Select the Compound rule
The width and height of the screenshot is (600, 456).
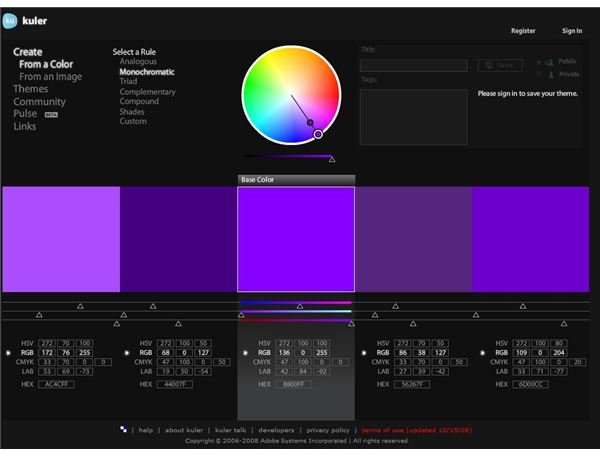pyautogui.click(x=139, y=101)
